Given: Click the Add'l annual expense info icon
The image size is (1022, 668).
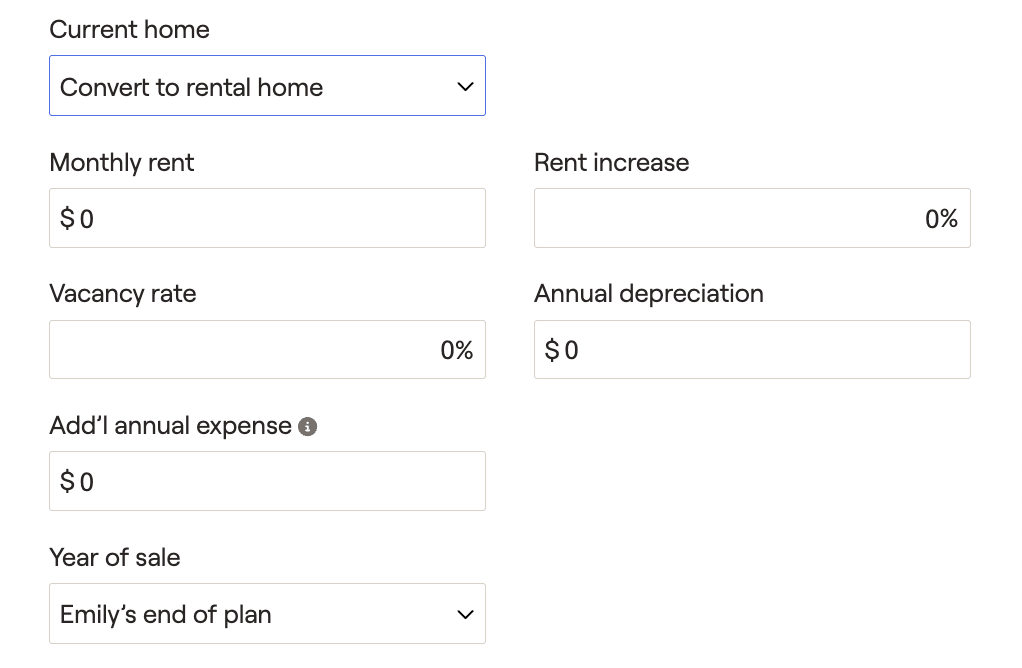Looking at the screenshot, I should point(308,427).
